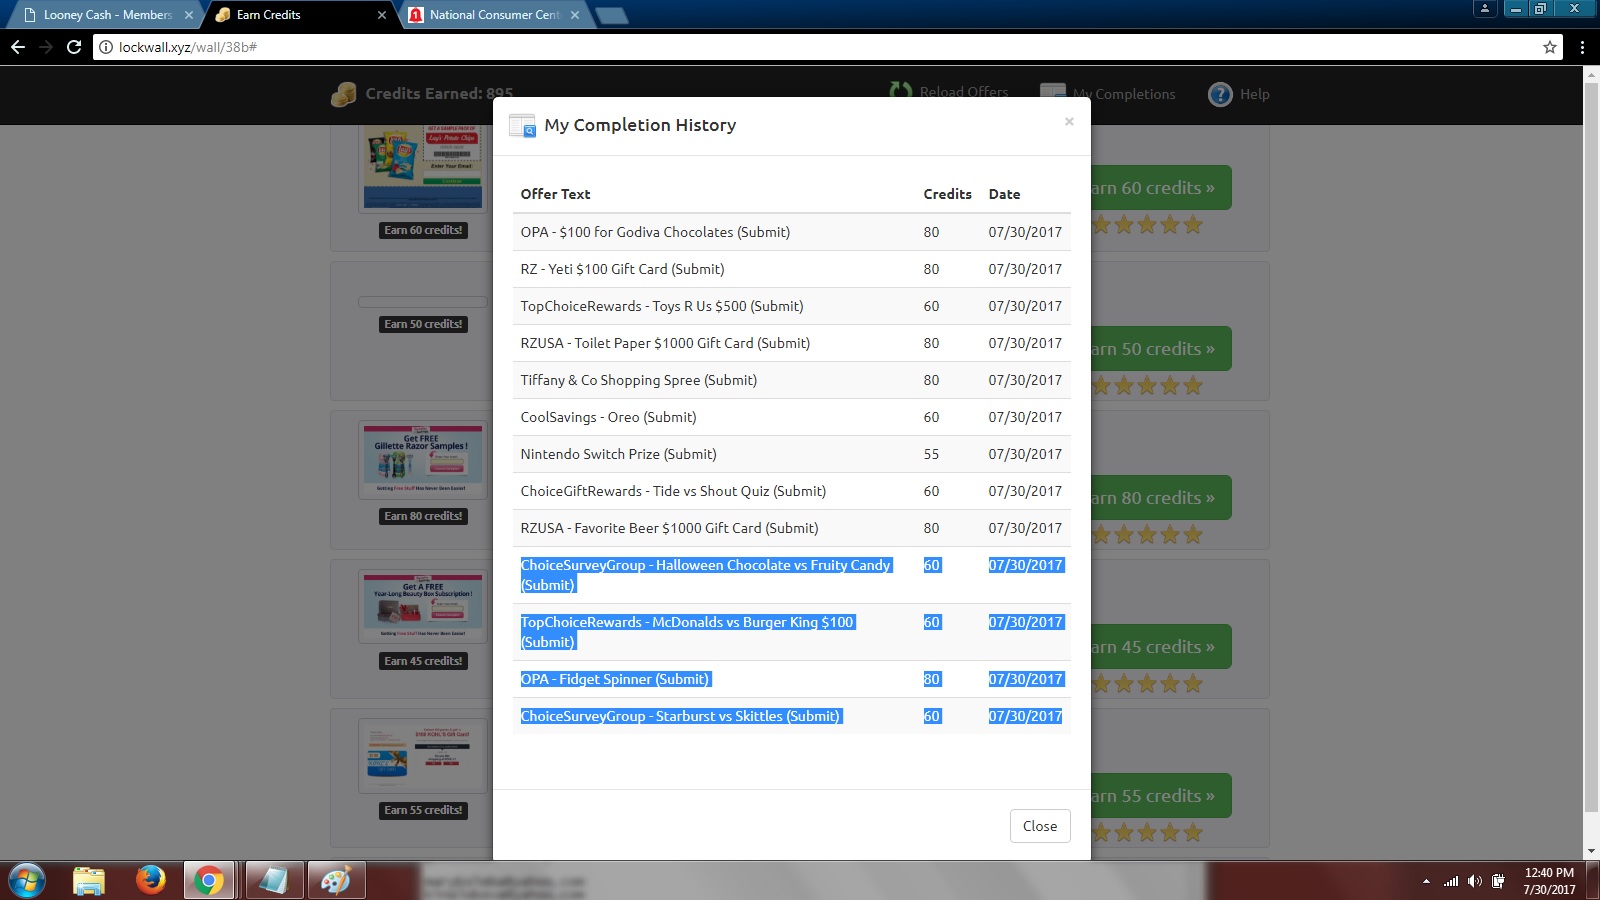1600x900 pixels.
Task: Select the OPA - $100 for Godiva Chocolates row
Action: click(x=792, y=232)
